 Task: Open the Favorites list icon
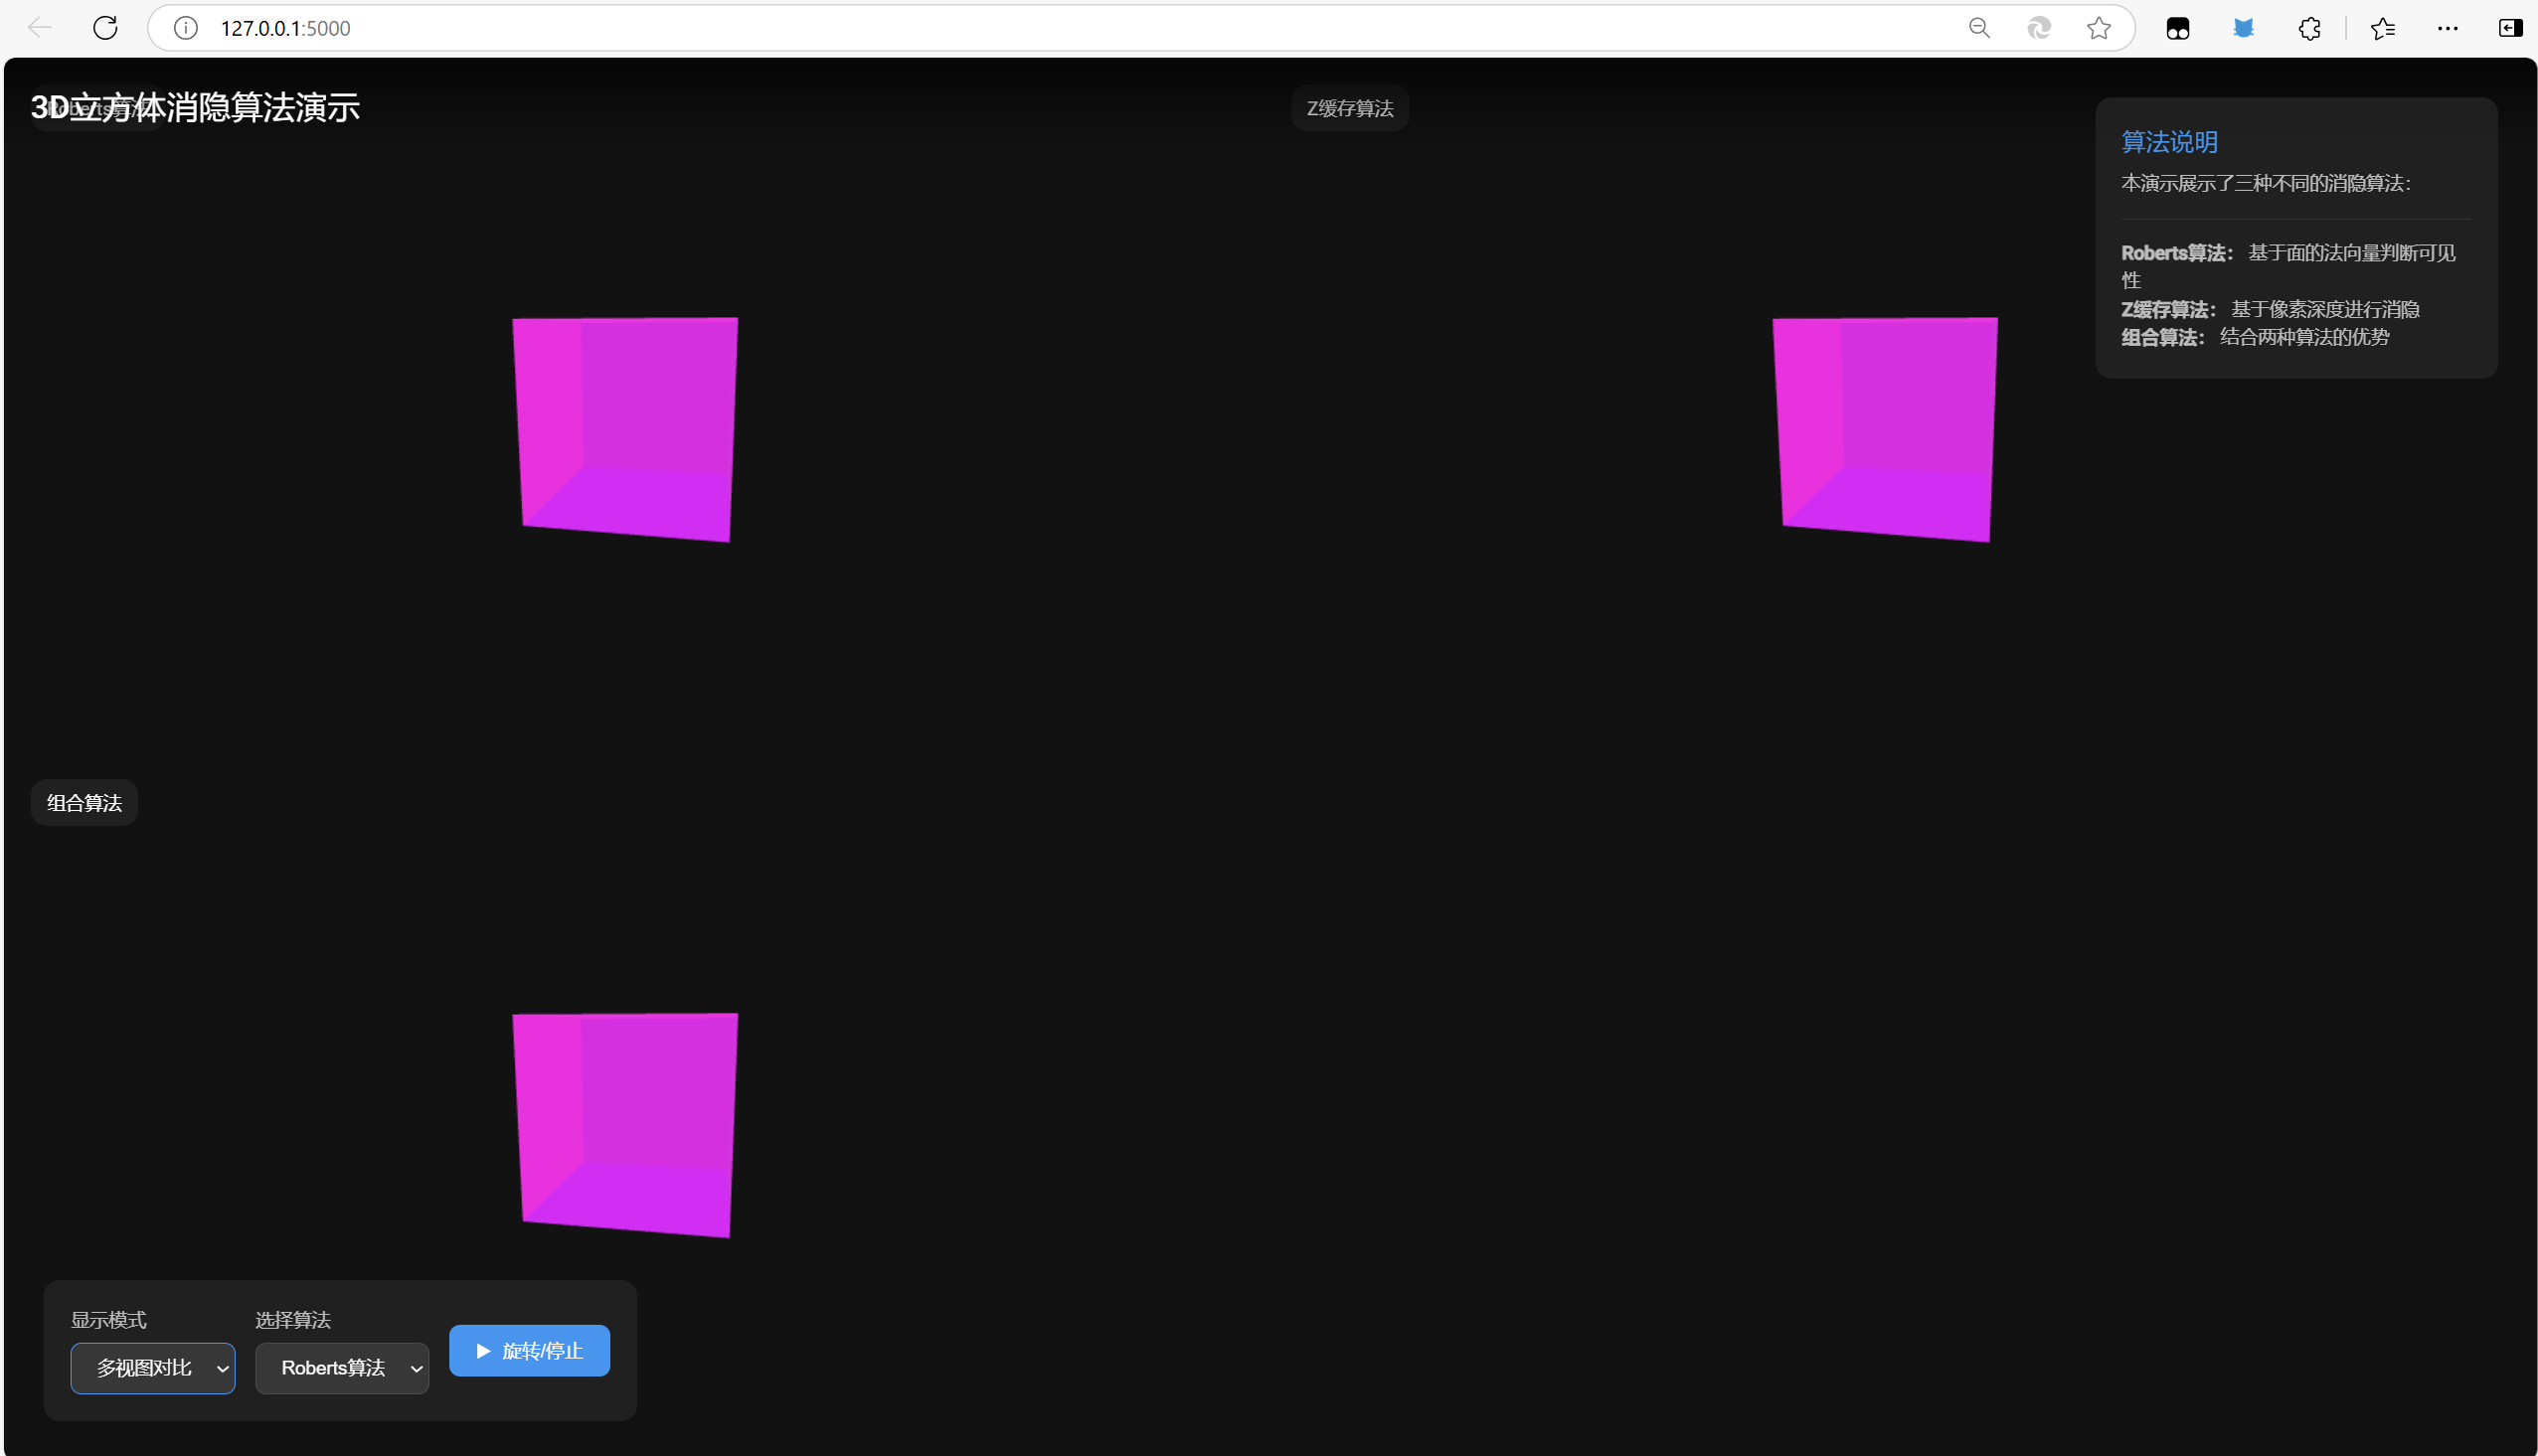click(2382, 28)
